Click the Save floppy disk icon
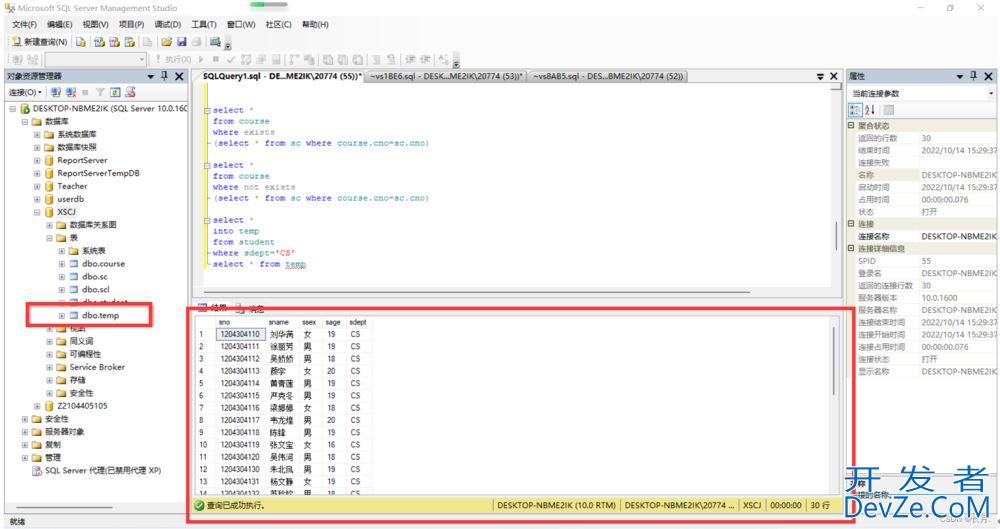This screenshot has height=529, width=1000. click(x=182, y=41)
